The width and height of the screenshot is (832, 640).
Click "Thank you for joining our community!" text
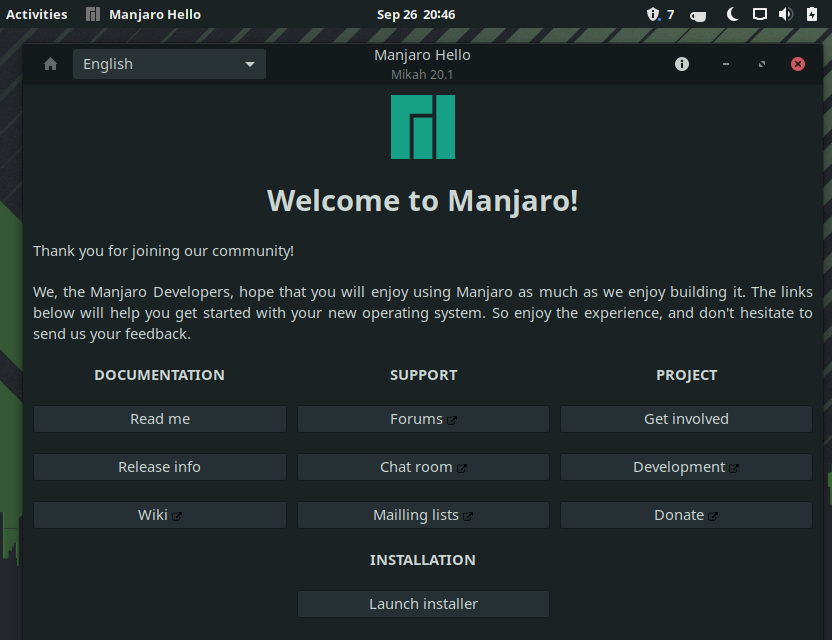click(x=163, y=251)
